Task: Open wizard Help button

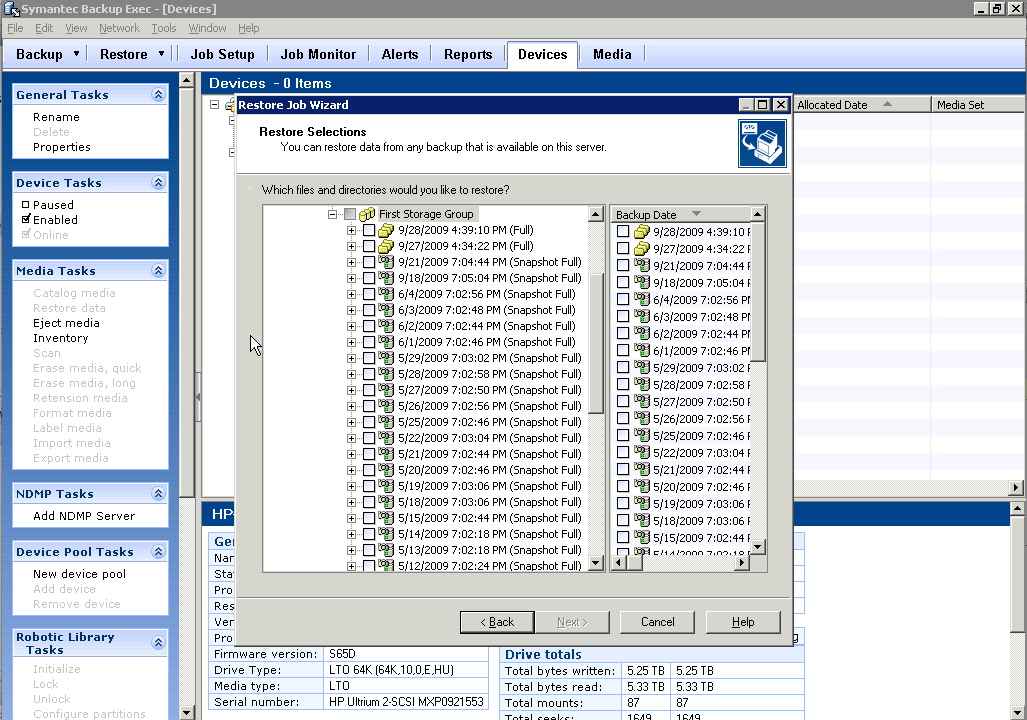Action: [743, 622]
